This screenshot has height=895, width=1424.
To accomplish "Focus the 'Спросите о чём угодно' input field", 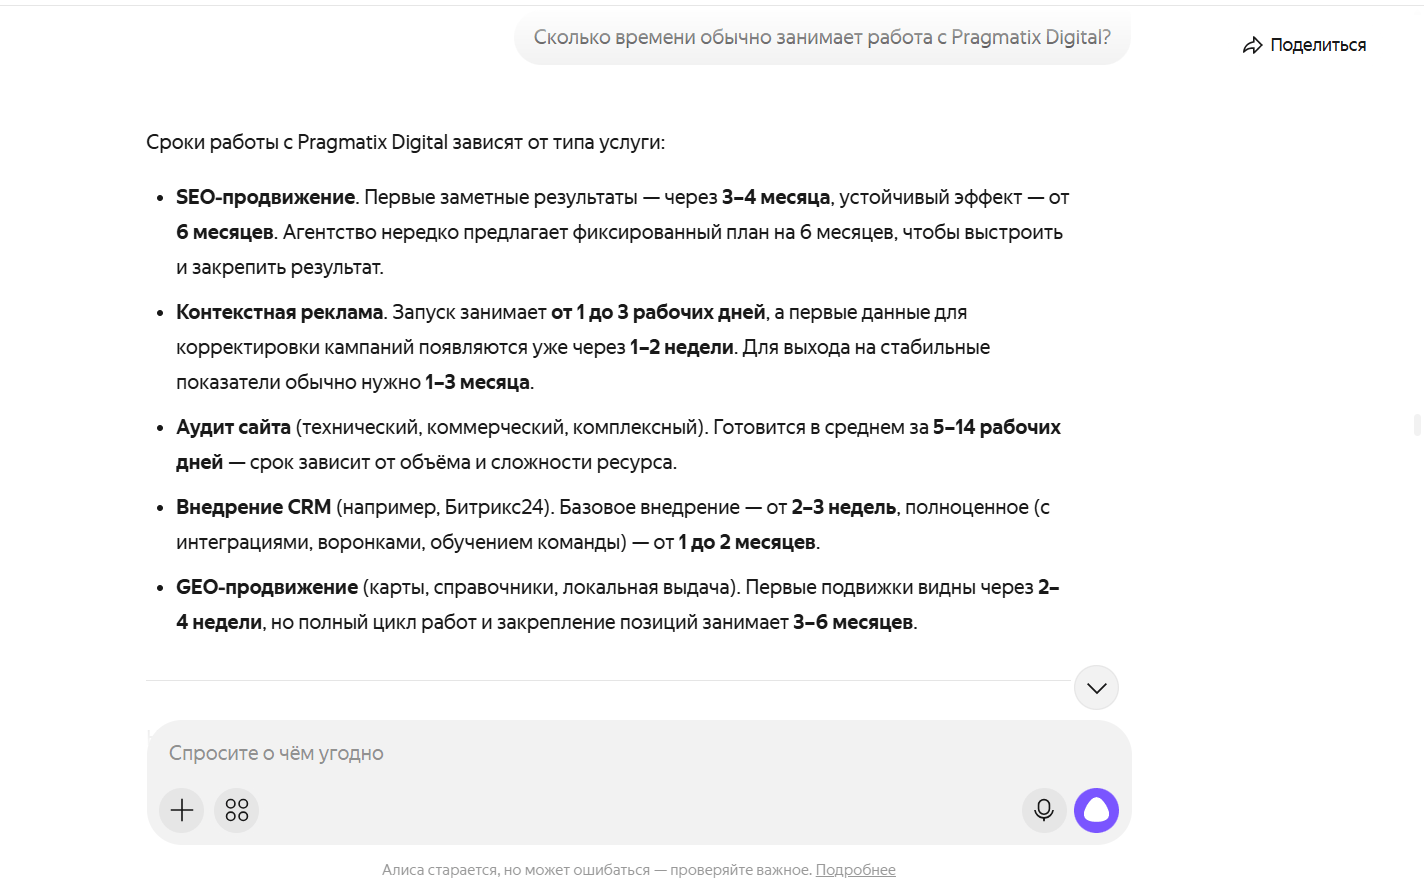I will coord(639,753).
